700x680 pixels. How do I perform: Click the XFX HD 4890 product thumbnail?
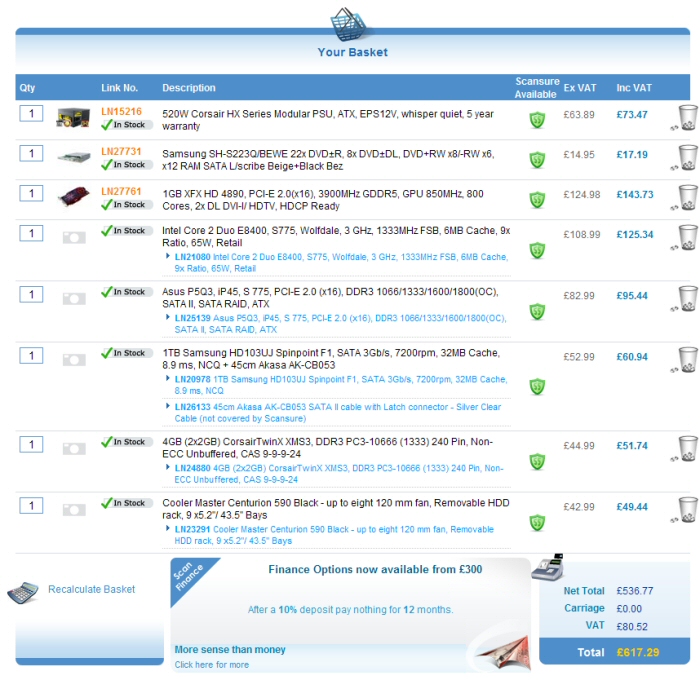click(x=74, y=196)
